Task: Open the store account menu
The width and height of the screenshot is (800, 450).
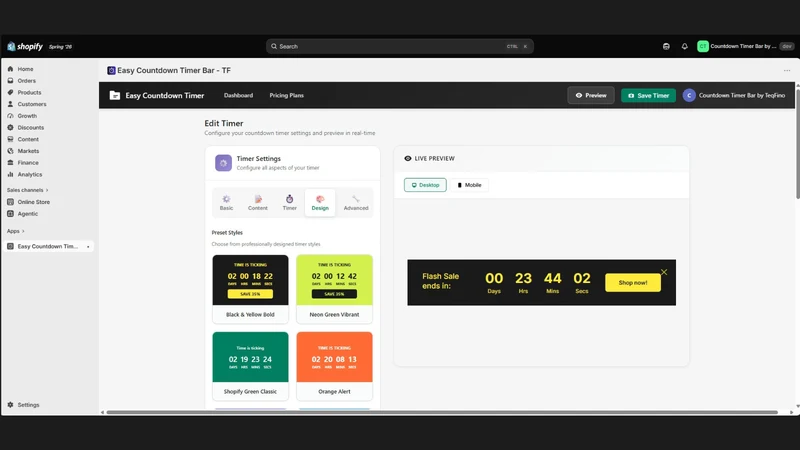Action: pos(745,46)
